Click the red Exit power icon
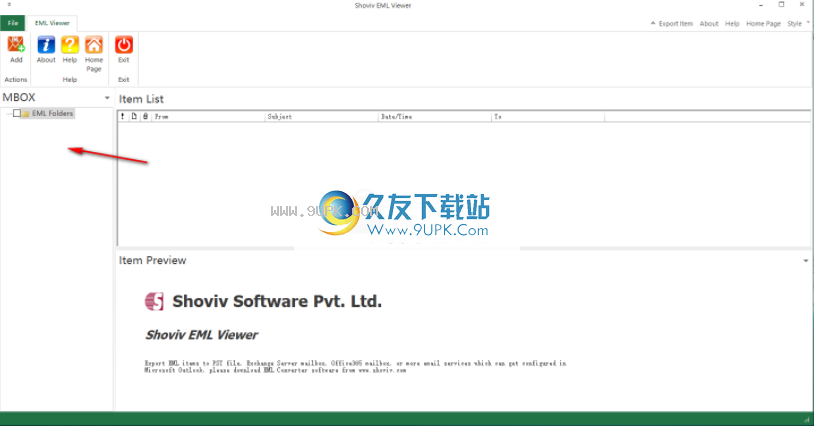 point(124,45)
